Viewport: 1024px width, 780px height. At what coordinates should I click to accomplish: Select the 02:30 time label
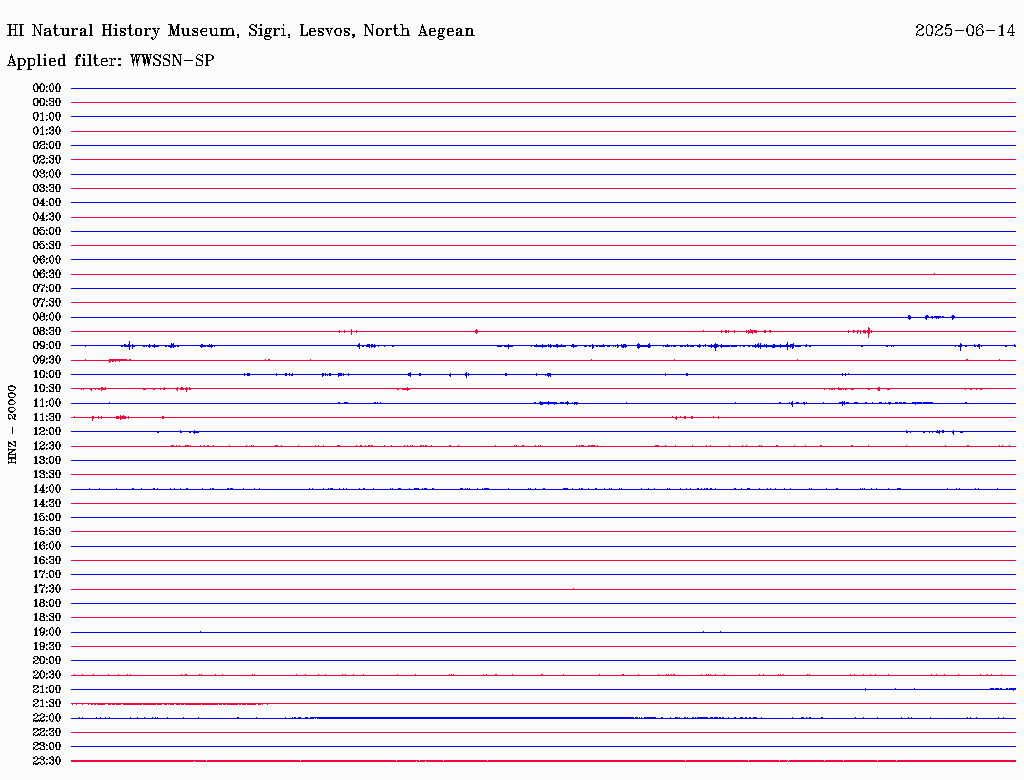pyautogui.click(x=47, y=160)
